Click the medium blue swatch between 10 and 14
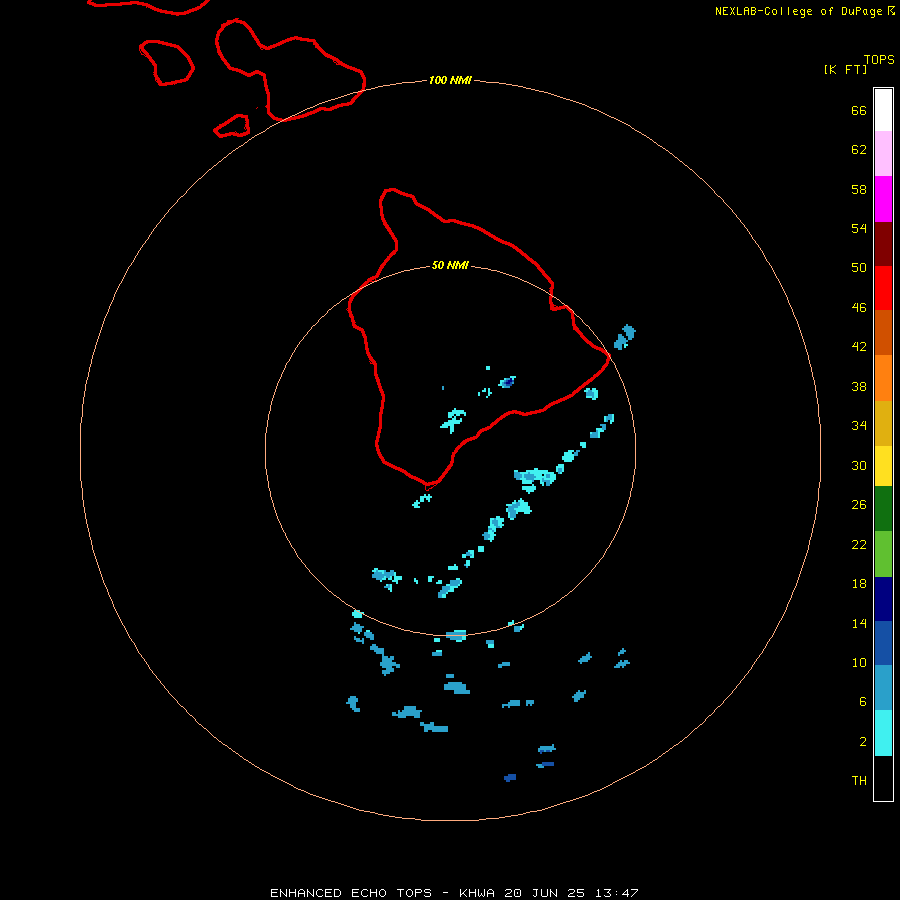900x900 pixels. [883, 643]
